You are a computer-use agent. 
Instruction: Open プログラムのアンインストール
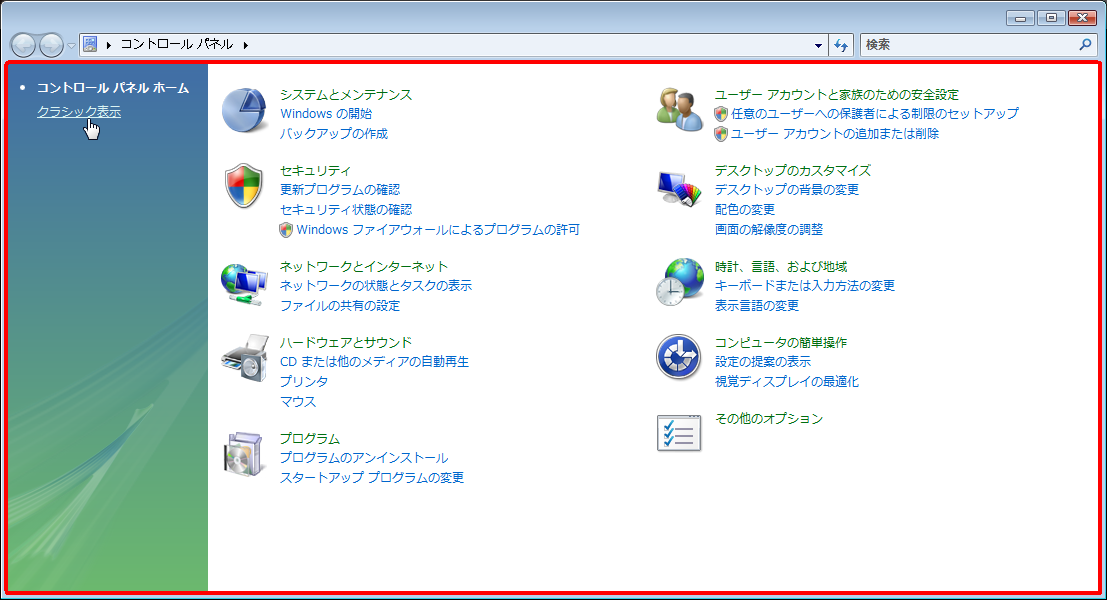pos(364,458)
